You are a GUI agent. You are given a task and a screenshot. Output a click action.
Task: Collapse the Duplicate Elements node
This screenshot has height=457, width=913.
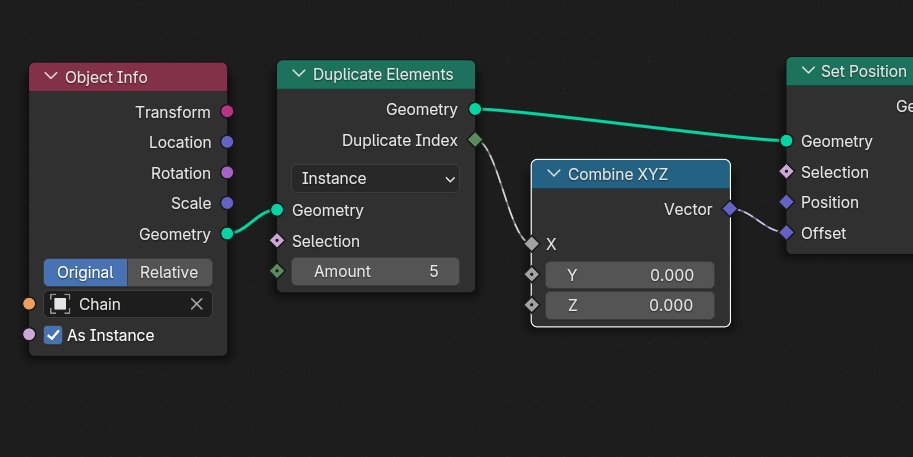[299, 73]
